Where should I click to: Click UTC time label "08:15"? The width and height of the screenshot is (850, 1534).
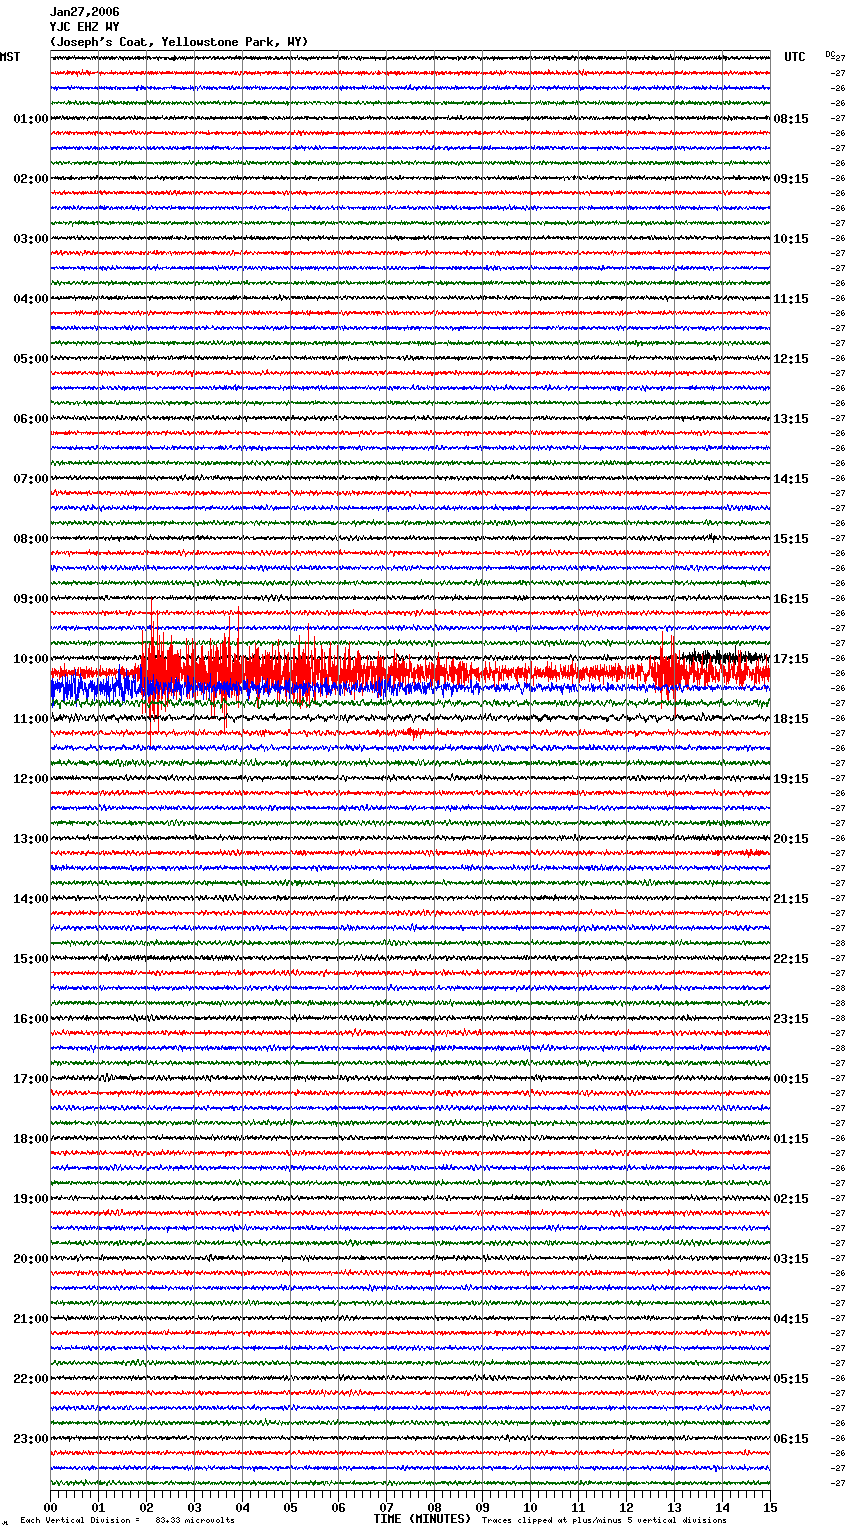tap(791, 119)
